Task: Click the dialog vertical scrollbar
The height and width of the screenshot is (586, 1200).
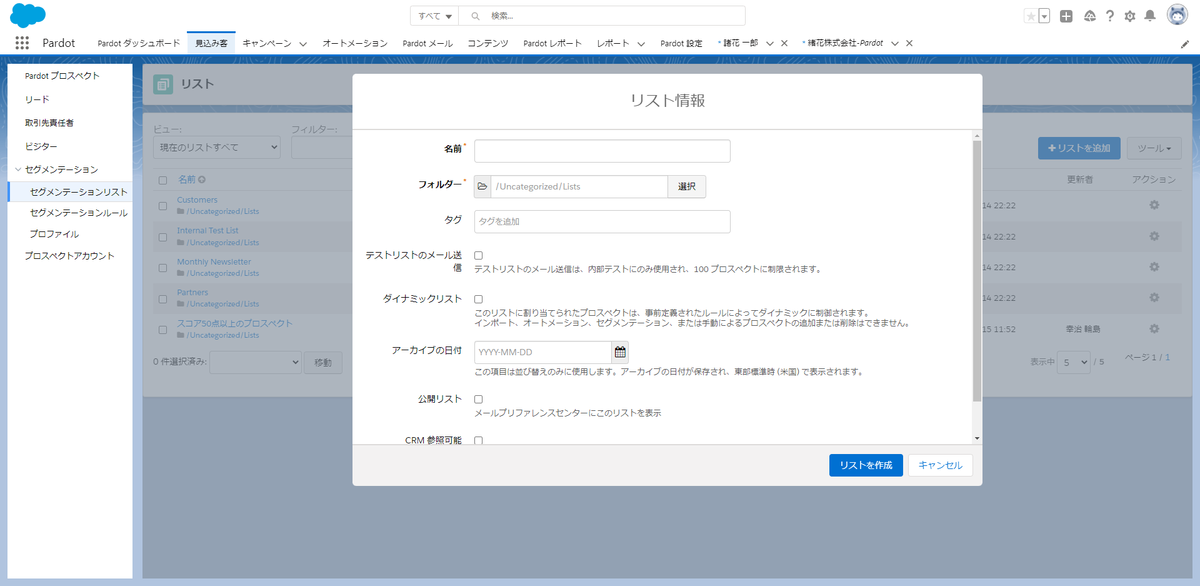Action: coord(977,270)
